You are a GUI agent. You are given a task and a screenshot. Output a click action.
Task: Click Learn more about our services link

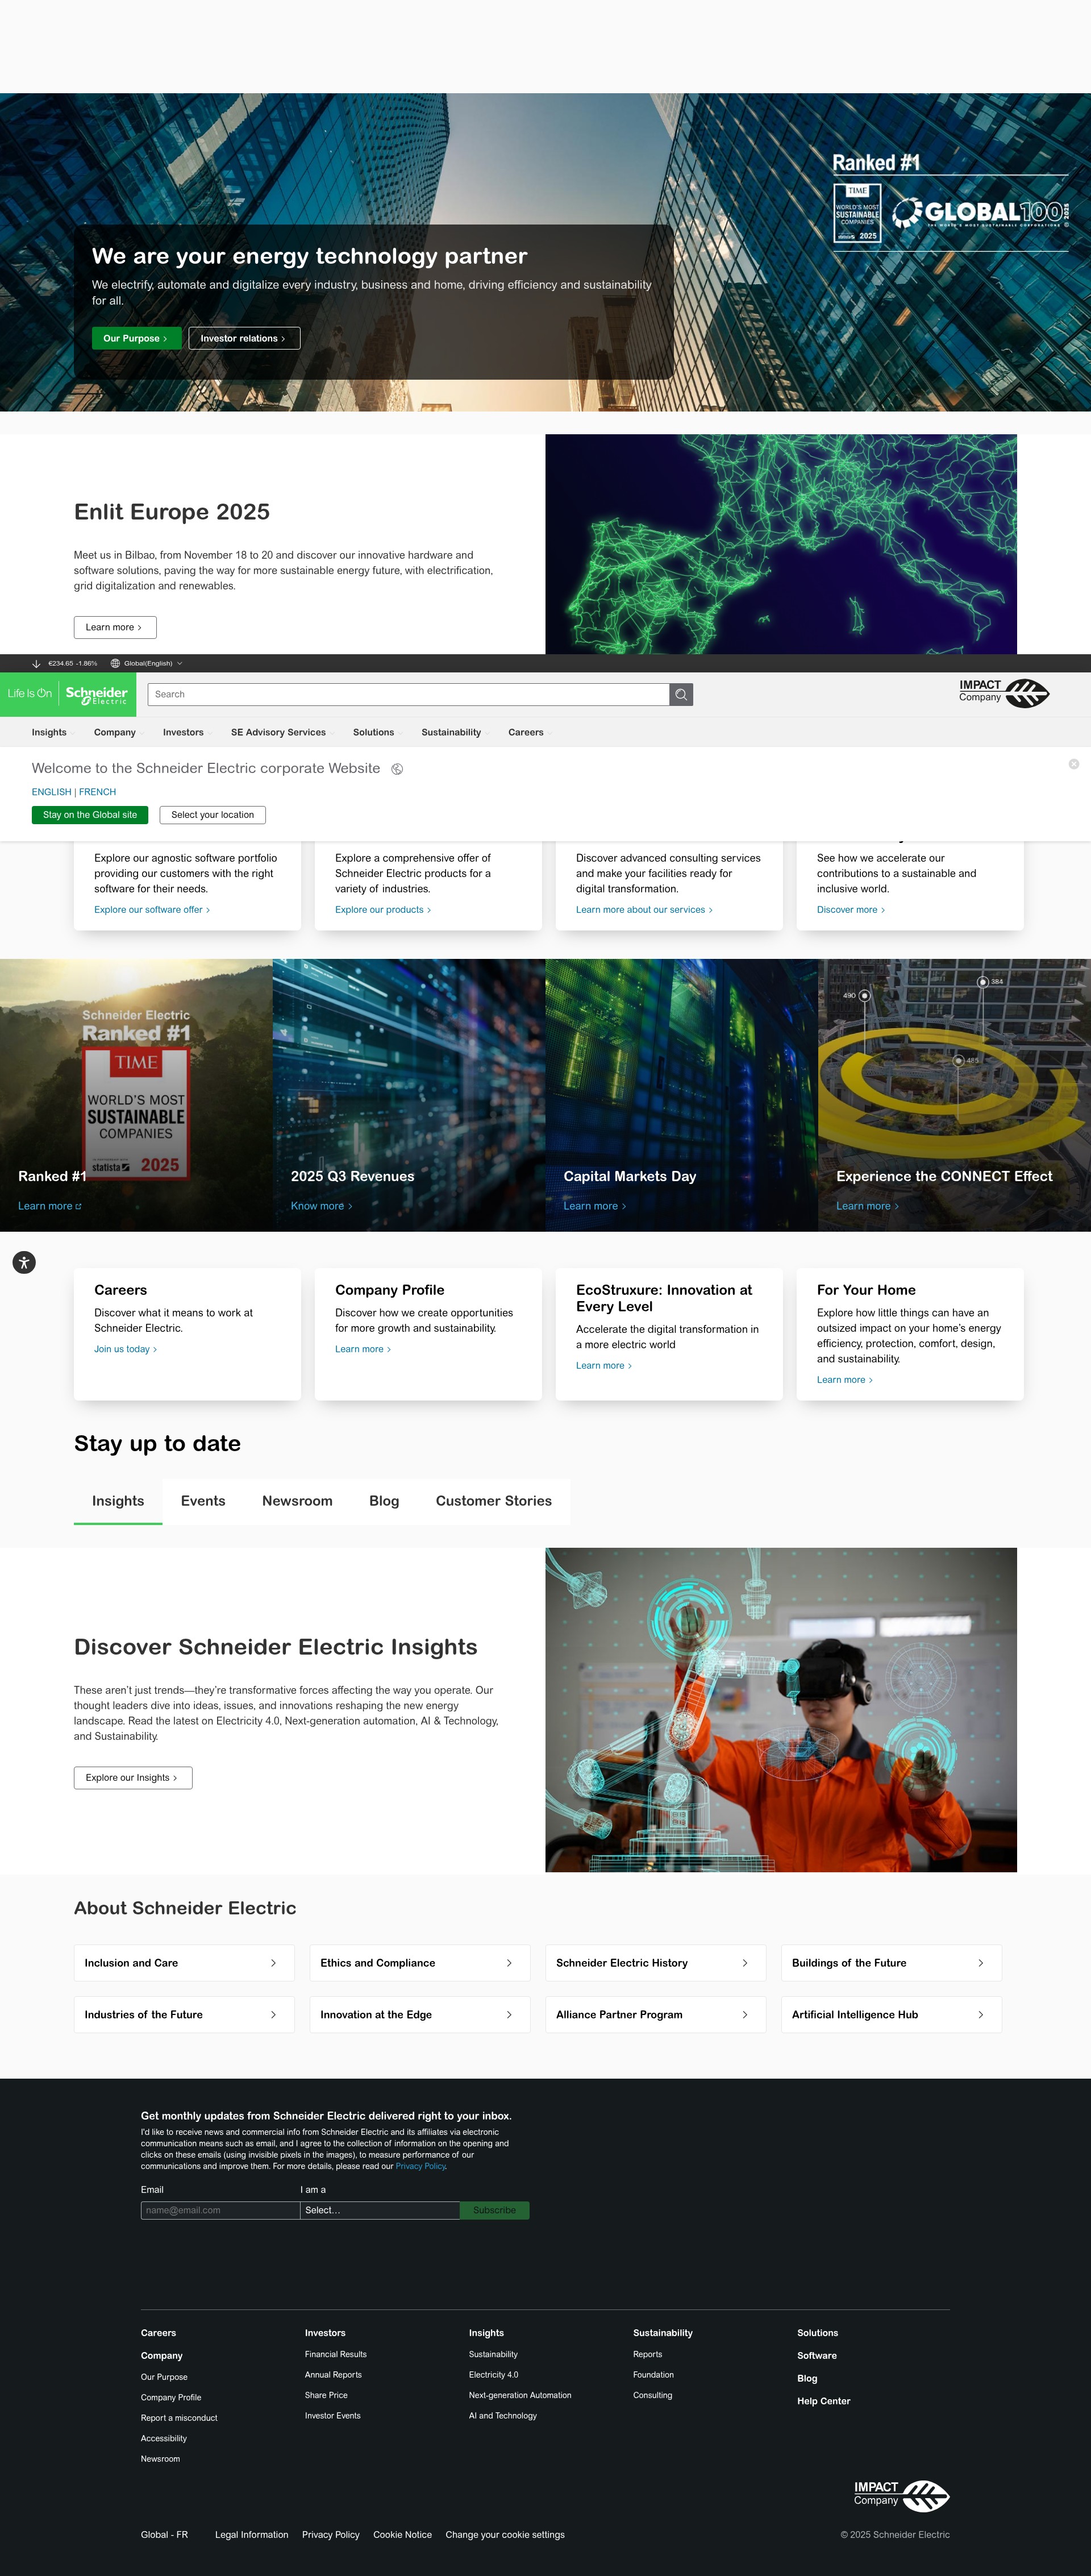tap(644, 910)
